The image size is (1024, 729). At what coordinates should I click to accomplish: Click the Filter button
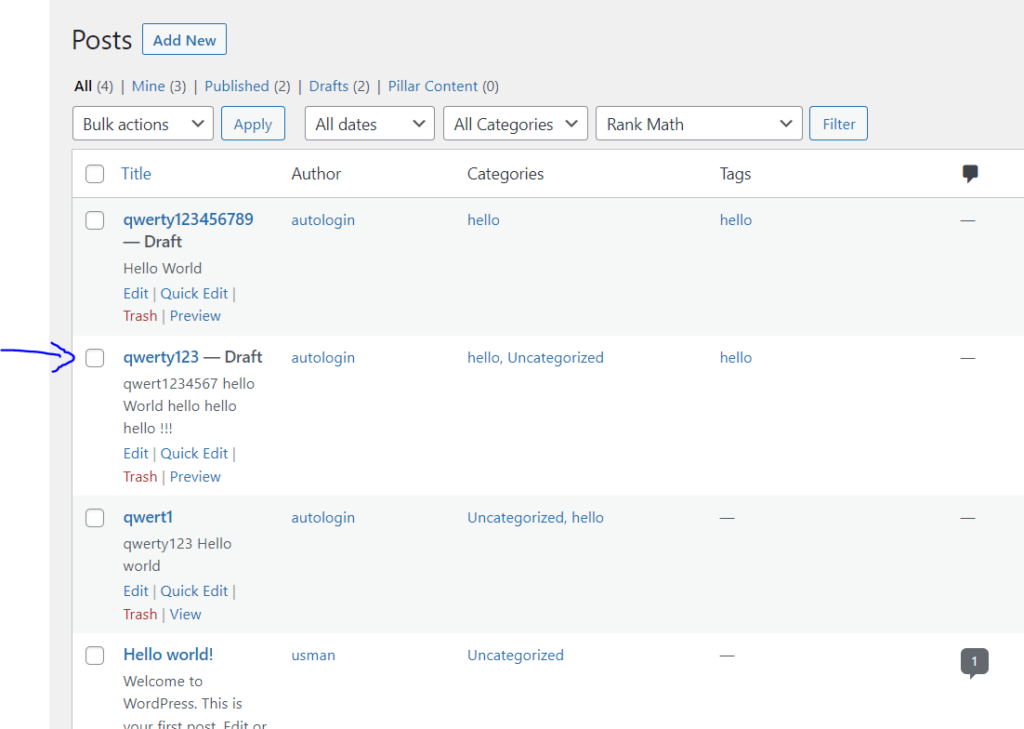point(839,123)
